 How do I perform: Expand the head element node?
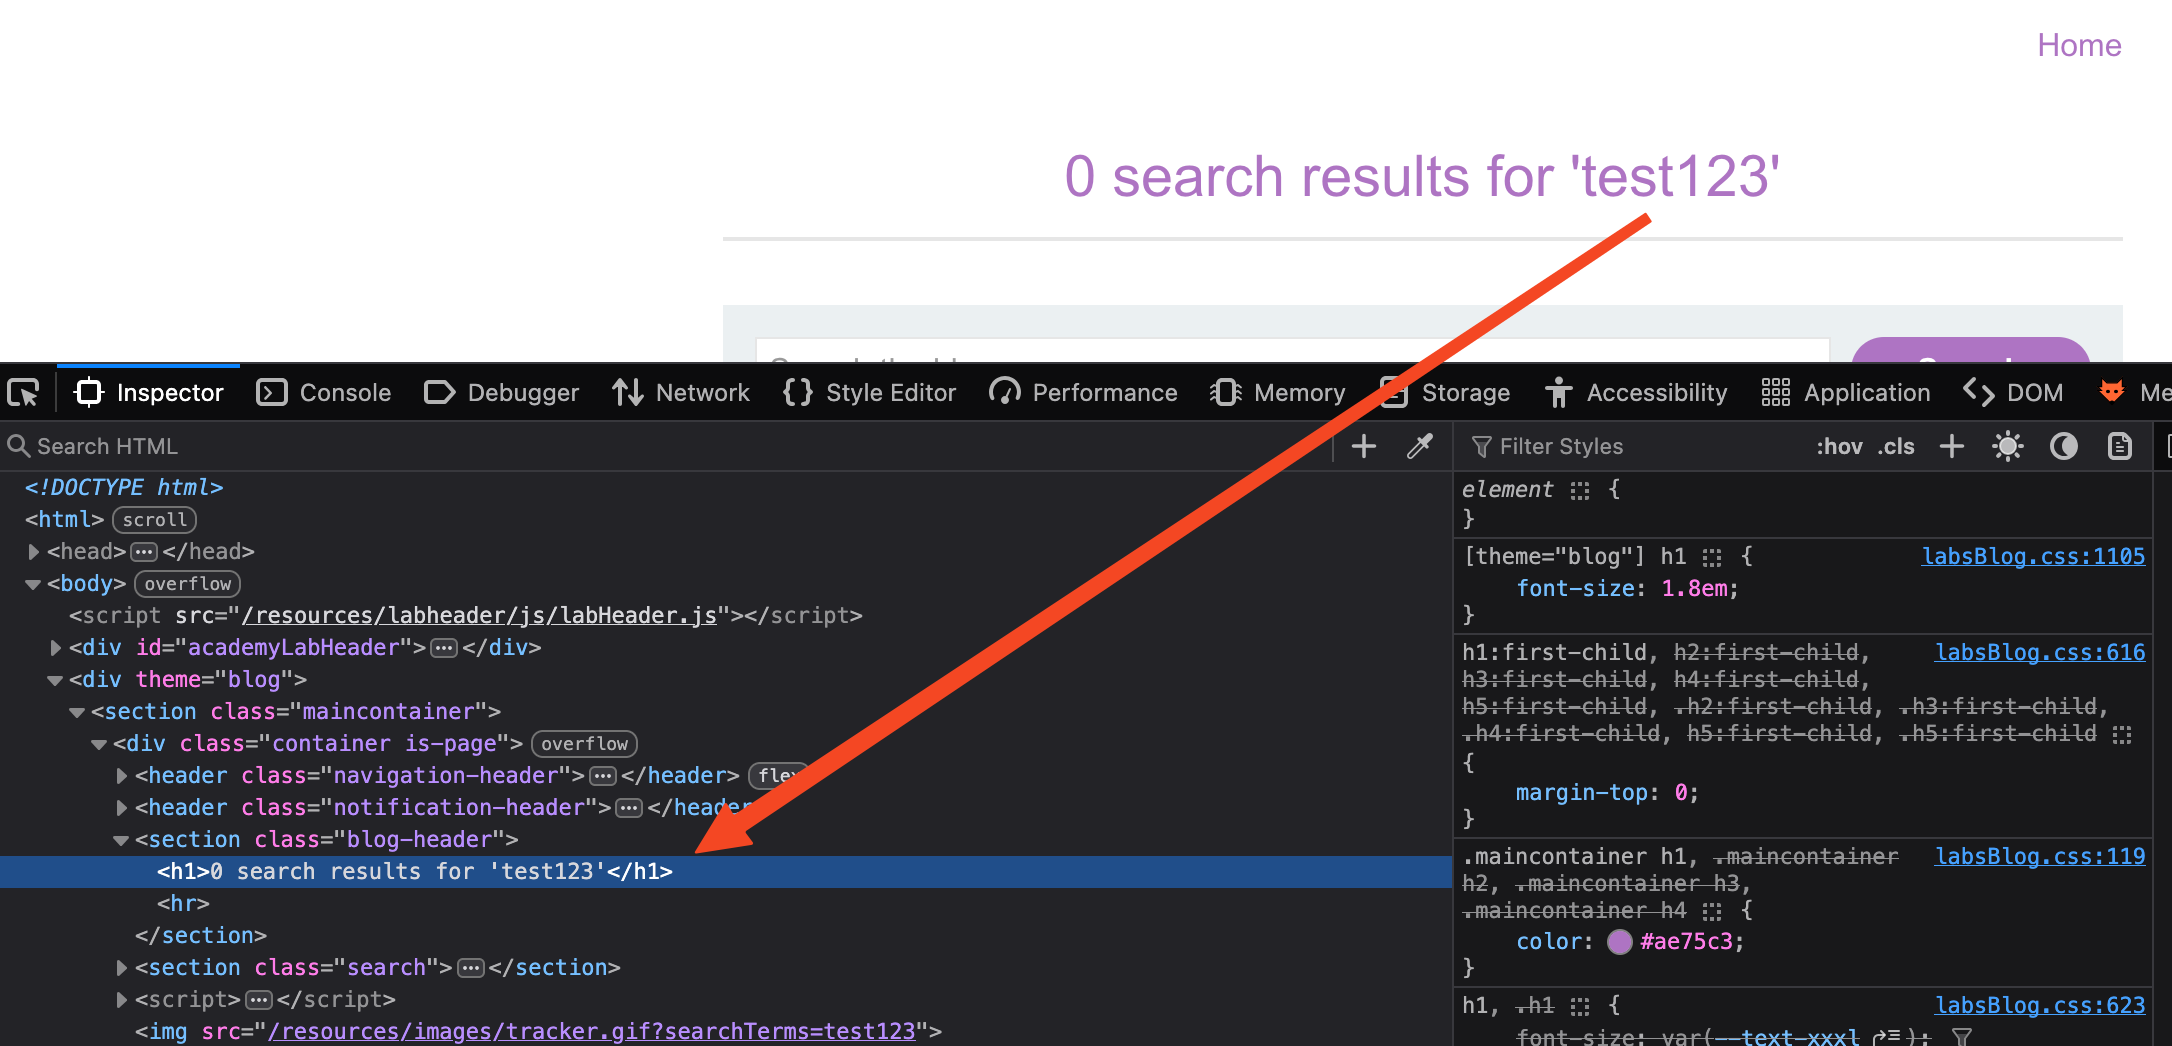click(34, 552)
